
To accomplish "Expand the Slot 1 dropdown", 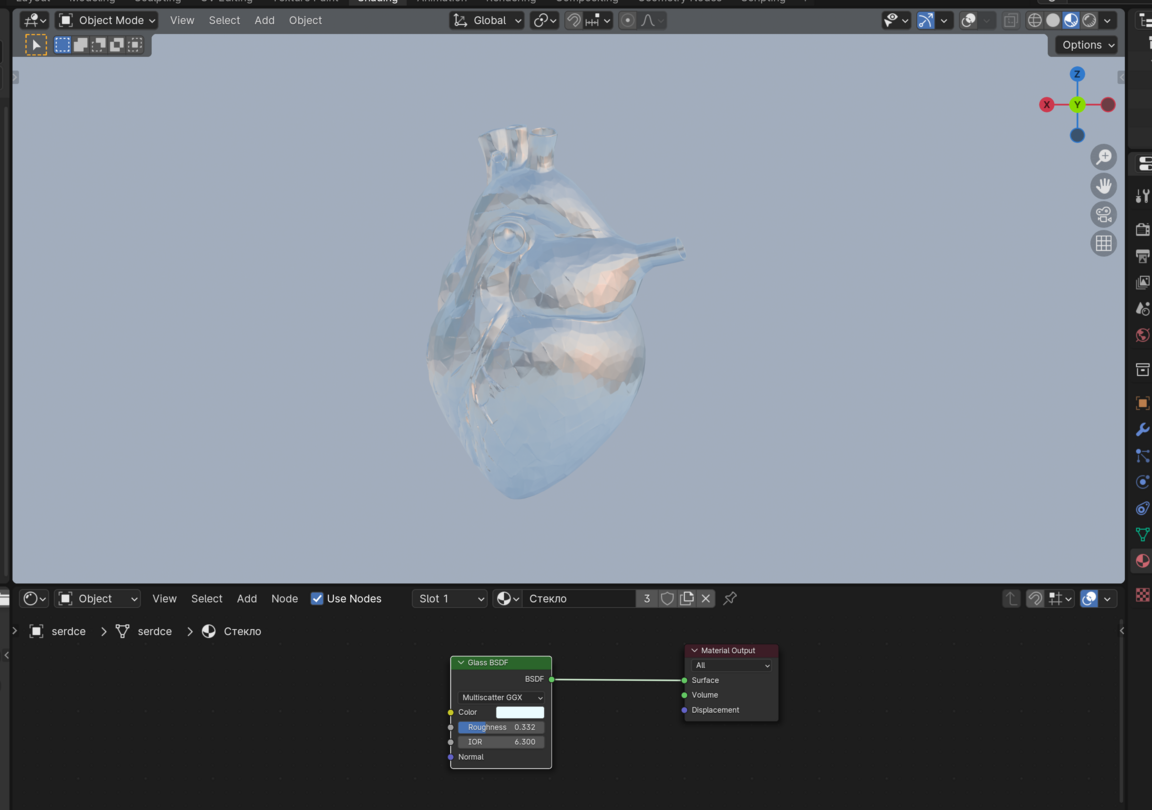I will 449,598.
